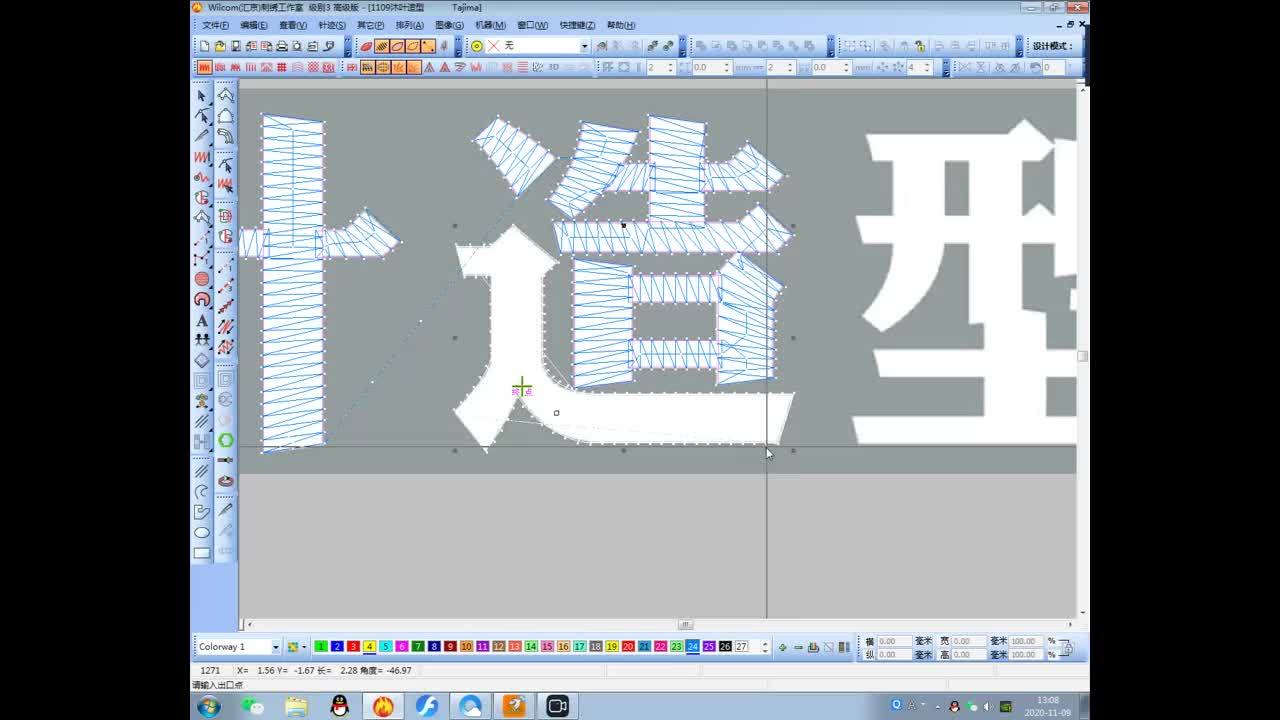Viewport: 1280px width, 720px height.
Task: Select the lettering 'A' tool in left toolbox
Action: (x=202, y=321)
